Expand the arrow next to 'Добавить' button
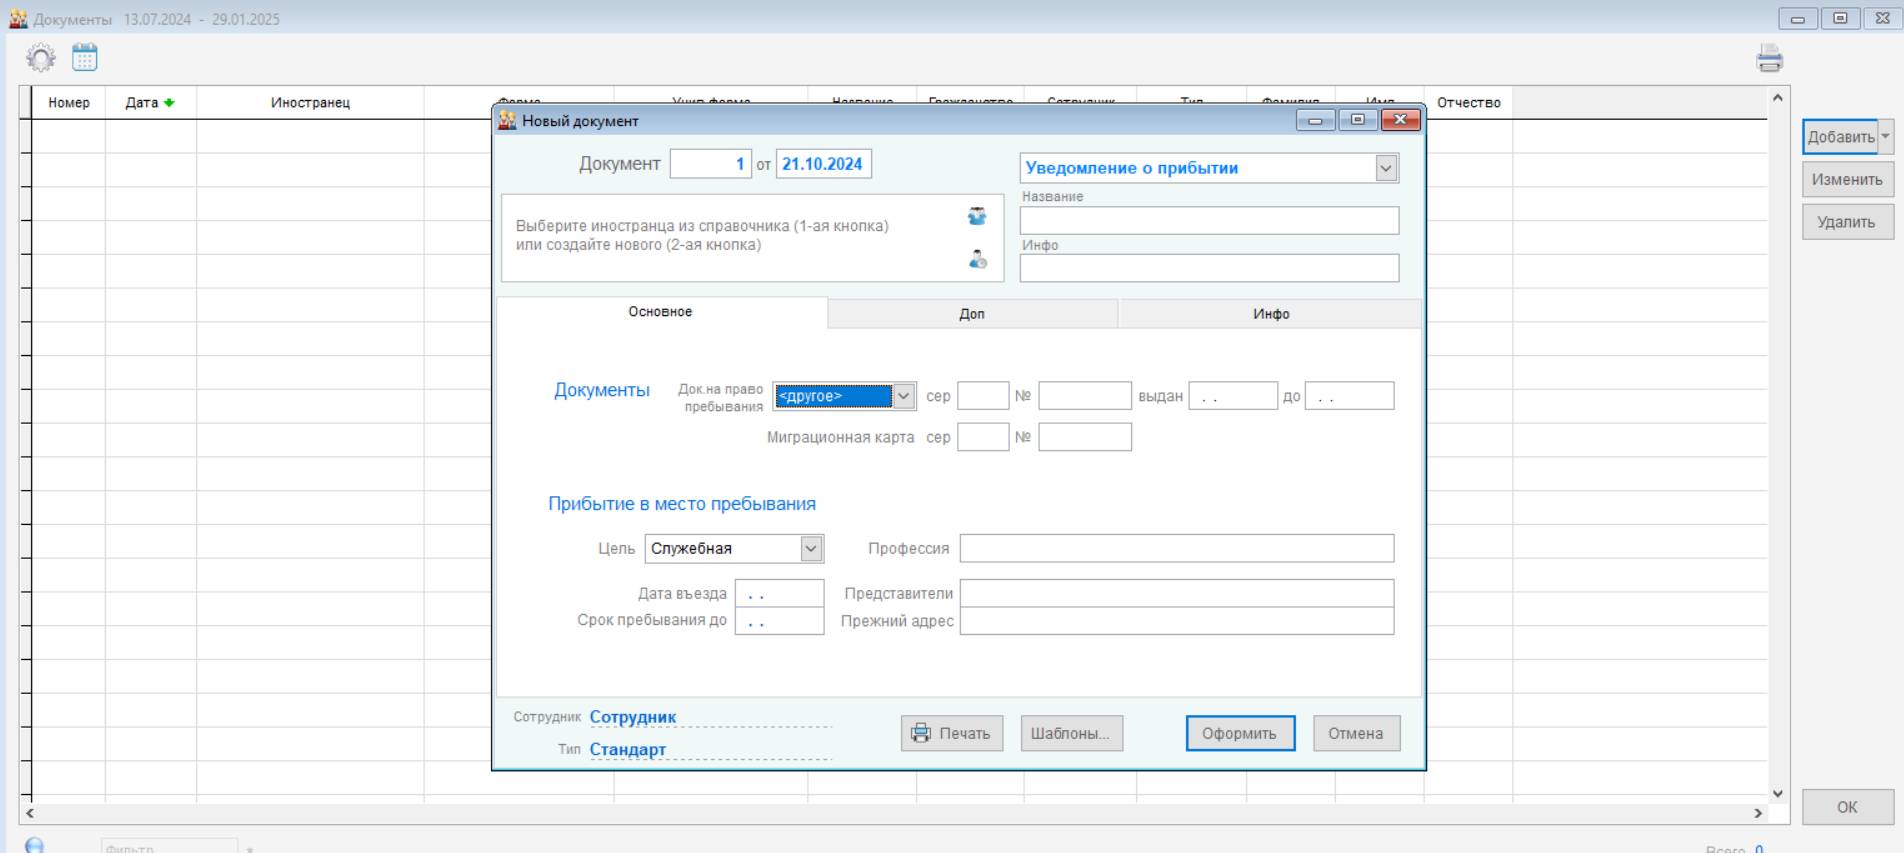The width and height of the screenshot is (1904, 853). pyautogui.click(x=1885, y=136)
